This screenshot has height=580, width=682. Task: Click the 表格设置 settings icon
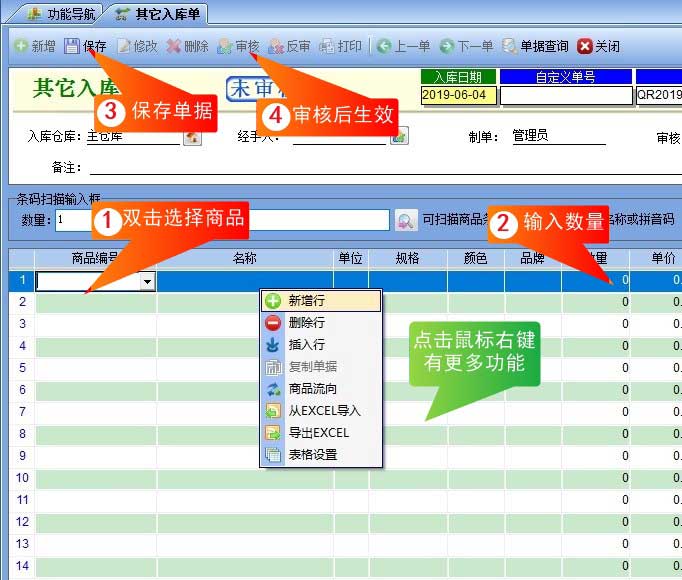pyautogui.click(x=273, y=455)
